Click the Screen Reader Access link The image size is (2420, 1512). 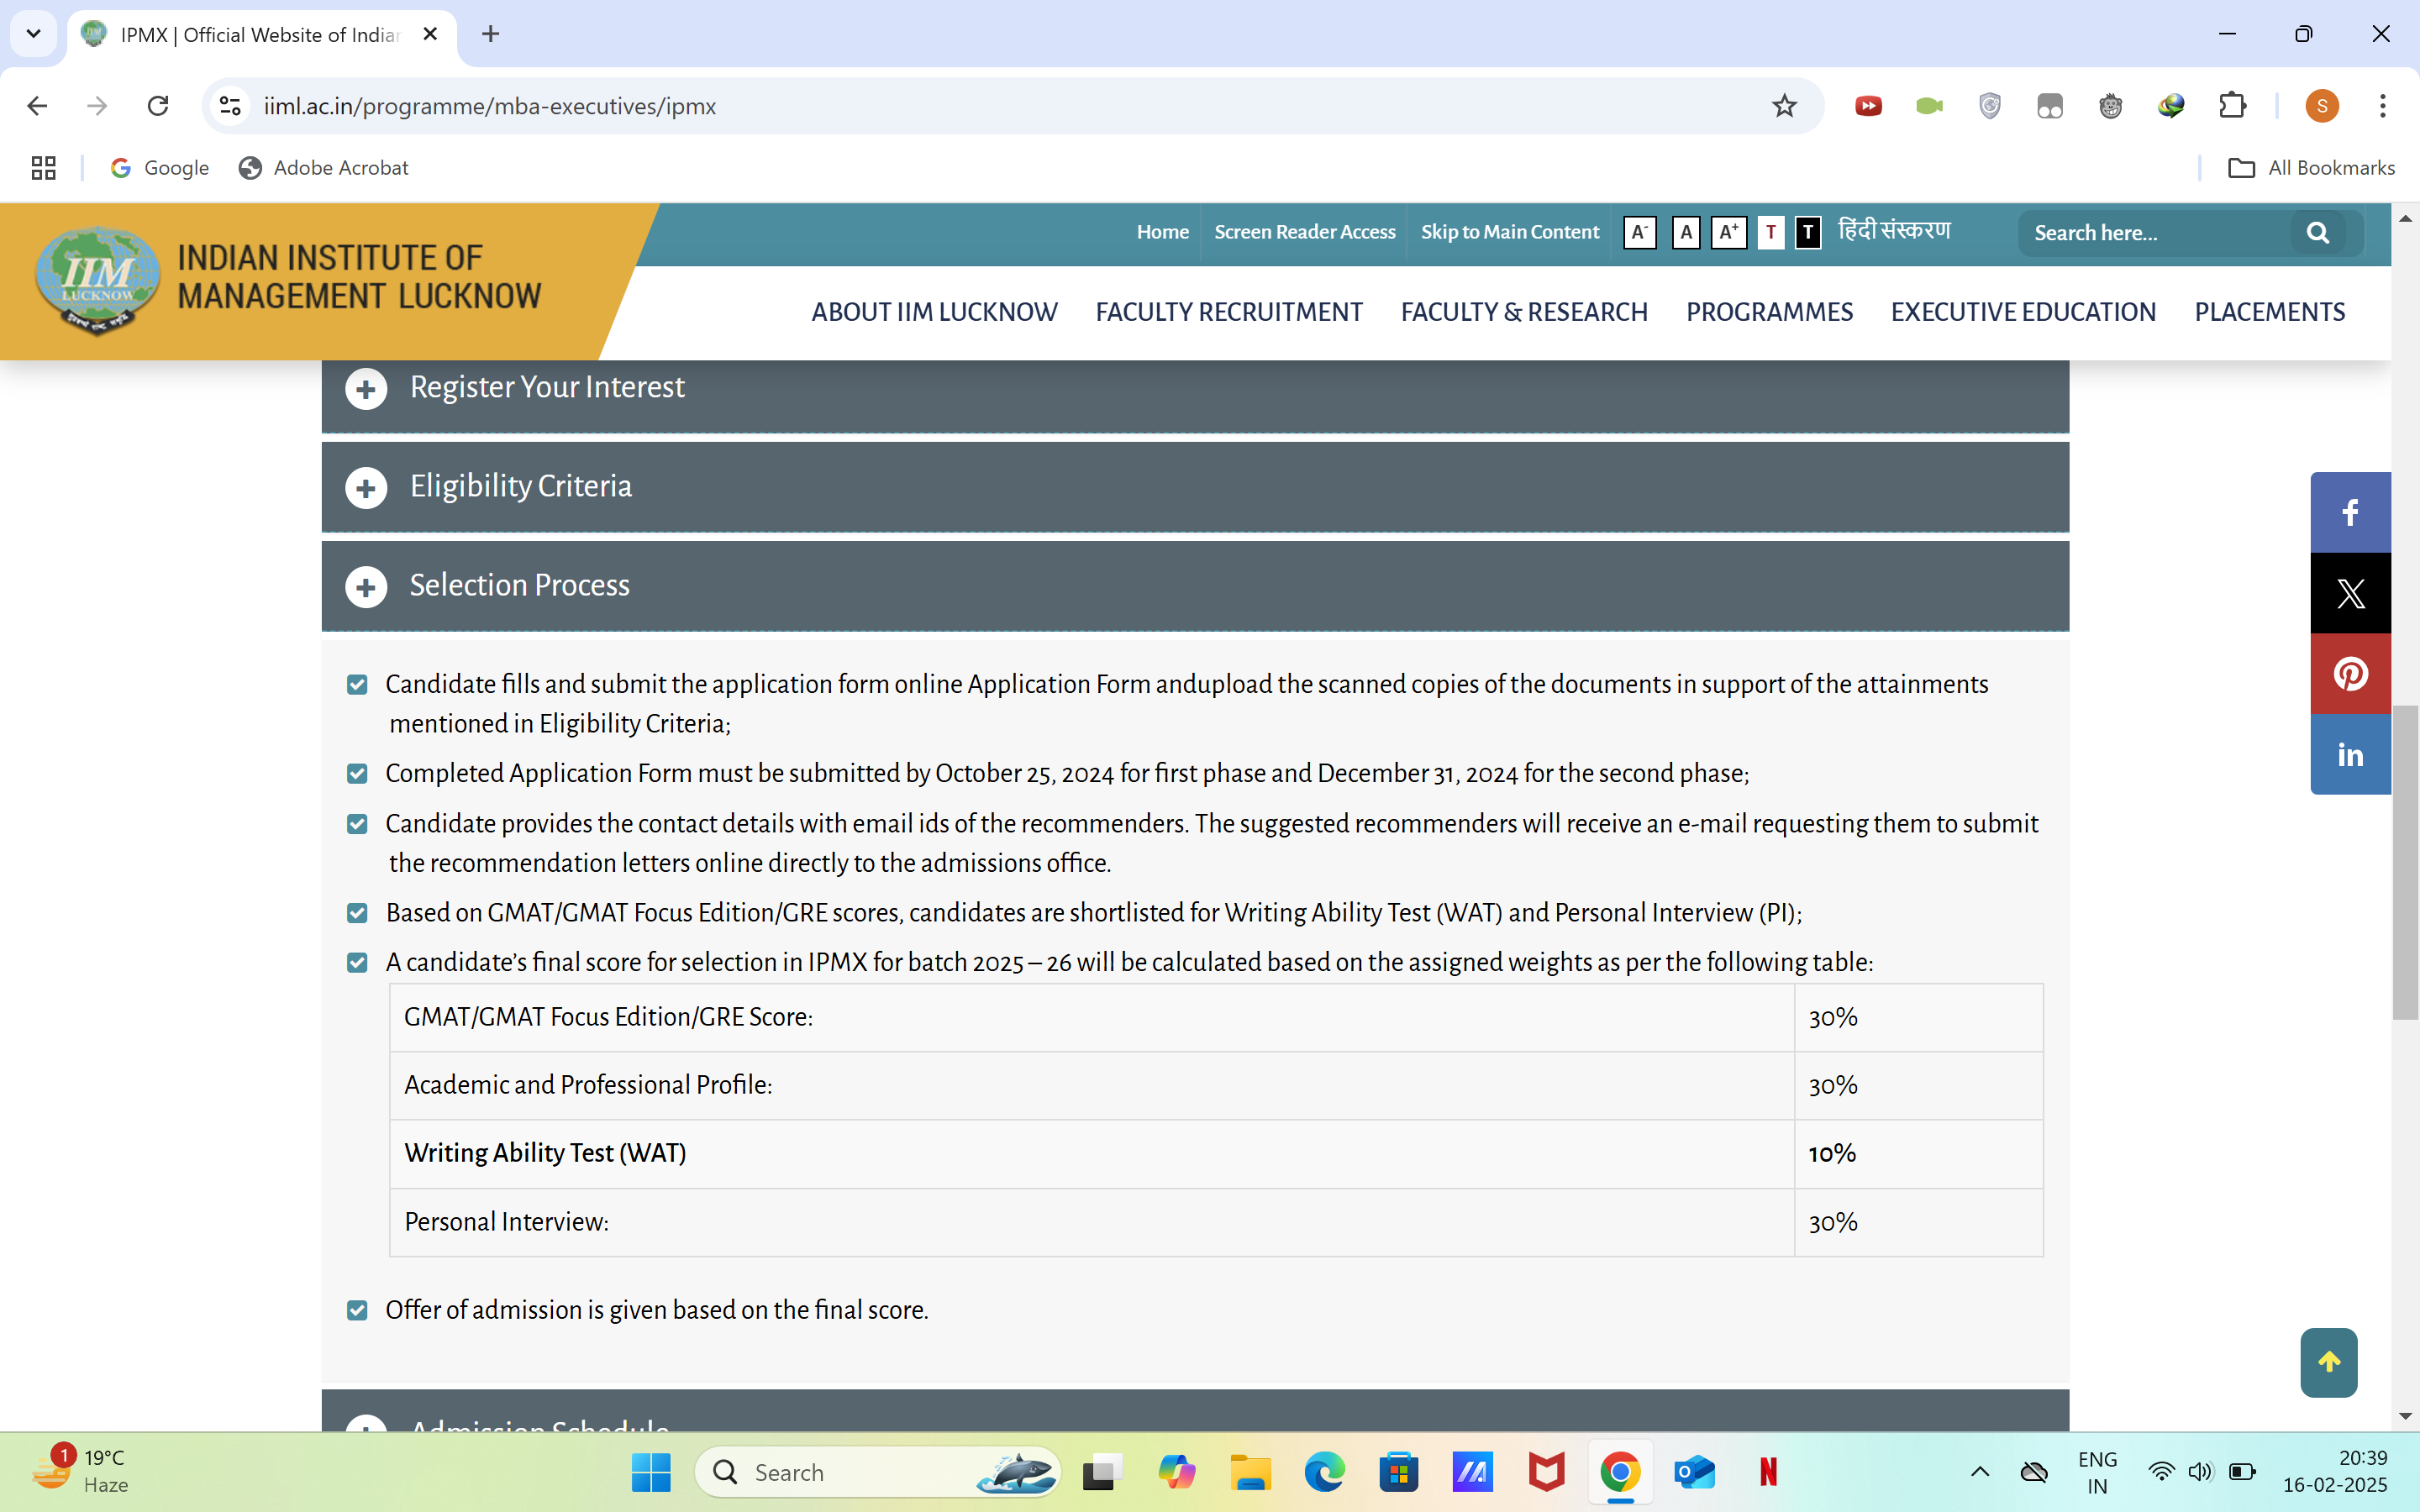1304,232
